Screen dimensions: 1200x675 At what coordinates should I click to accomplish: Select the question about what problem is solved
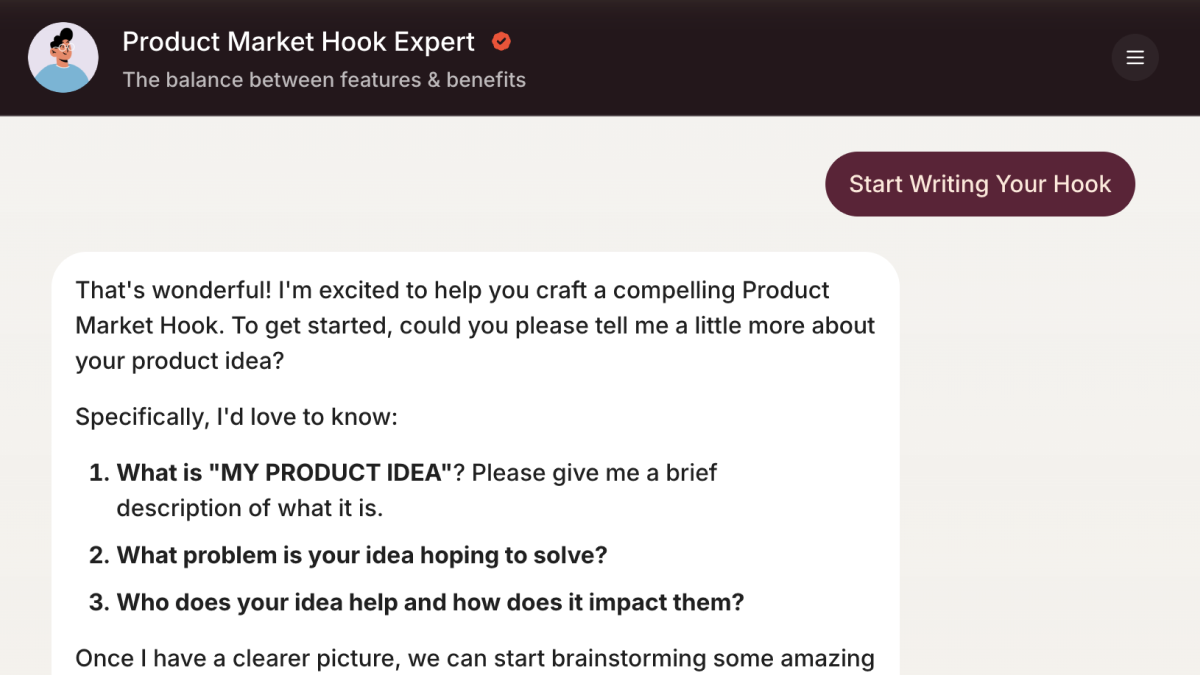[x=362, y=555]
